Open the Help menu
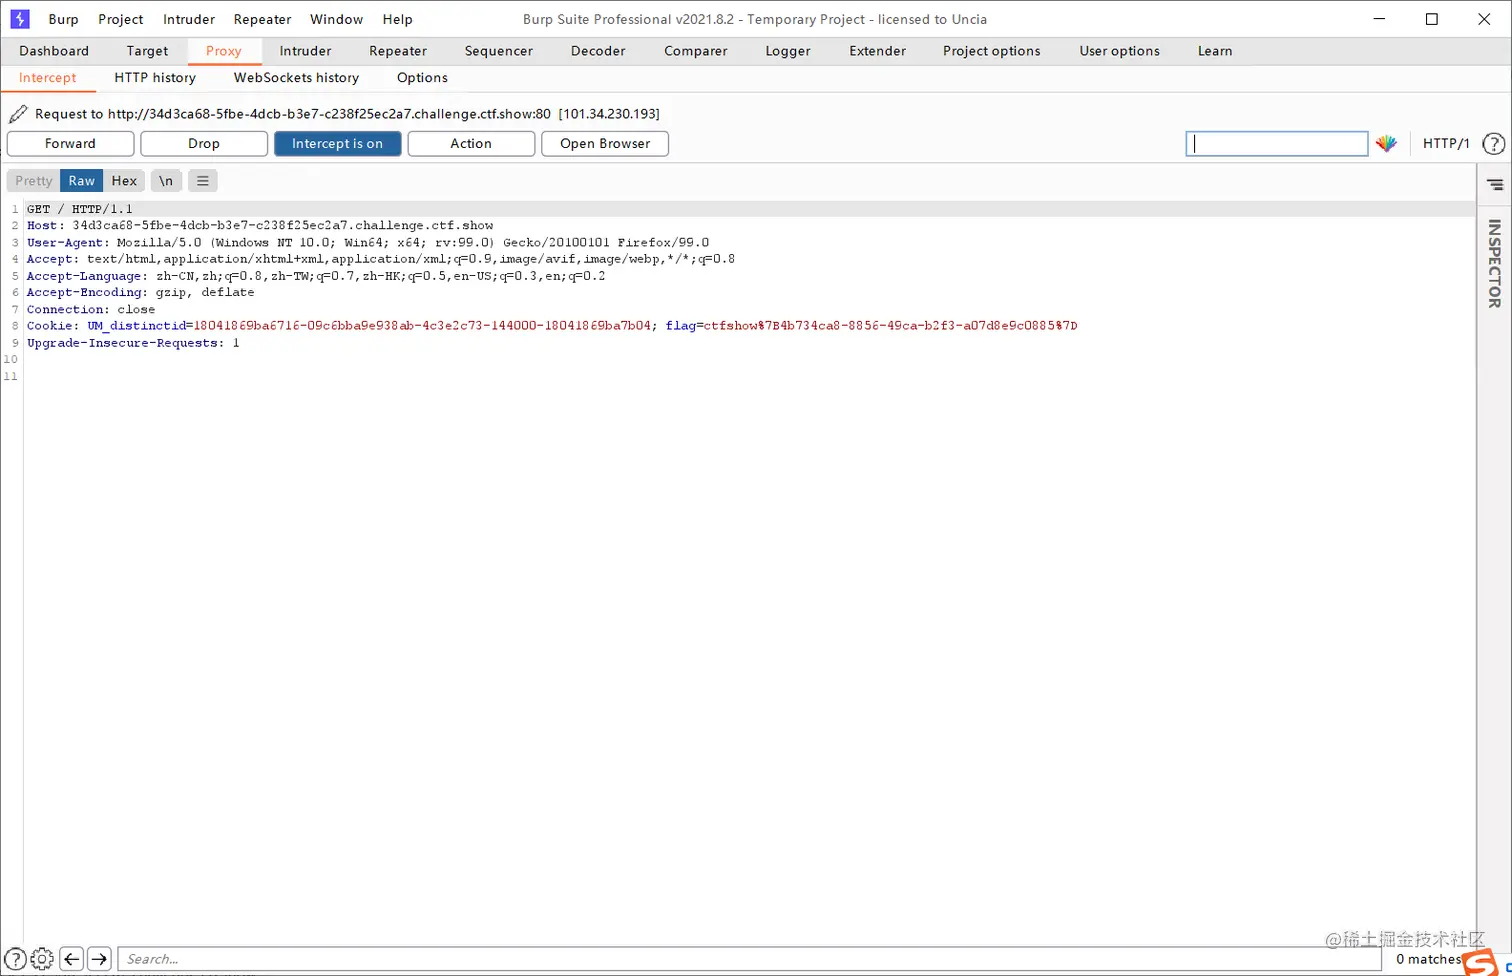 pyautogui.click(x=397, y=19)
